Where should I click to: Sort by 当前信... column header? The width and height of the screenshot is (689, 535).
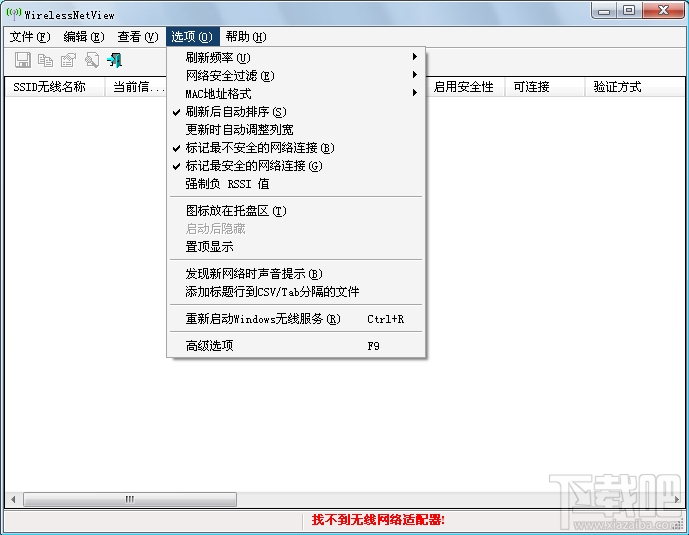(x=136, y=87)
